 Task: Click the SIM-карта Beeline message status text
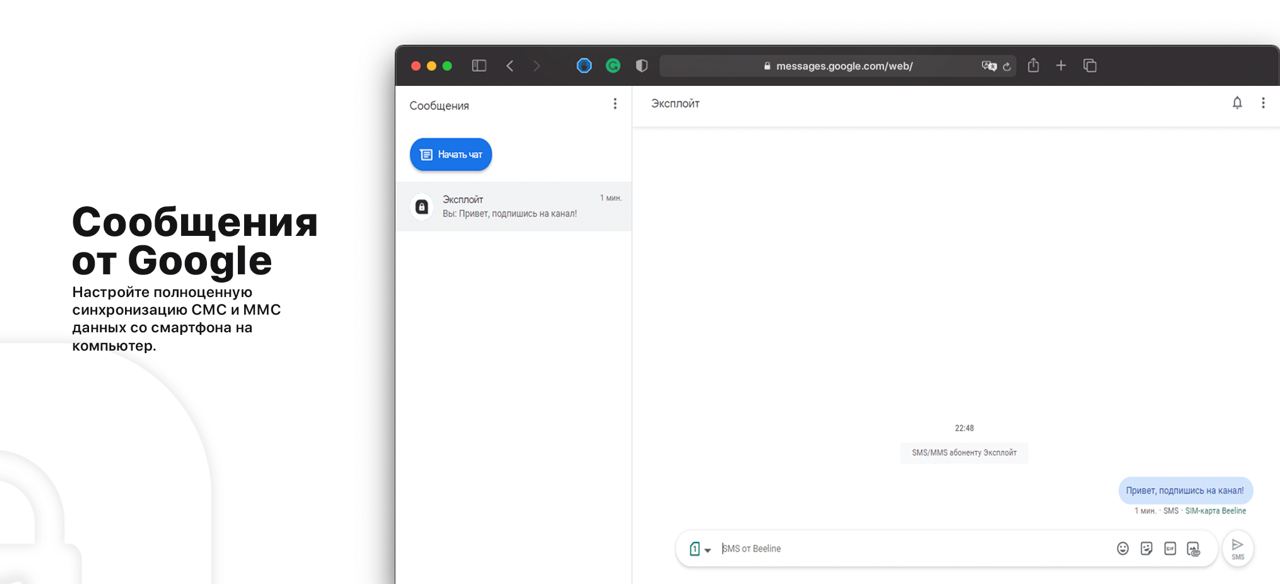click(1216, 511)
